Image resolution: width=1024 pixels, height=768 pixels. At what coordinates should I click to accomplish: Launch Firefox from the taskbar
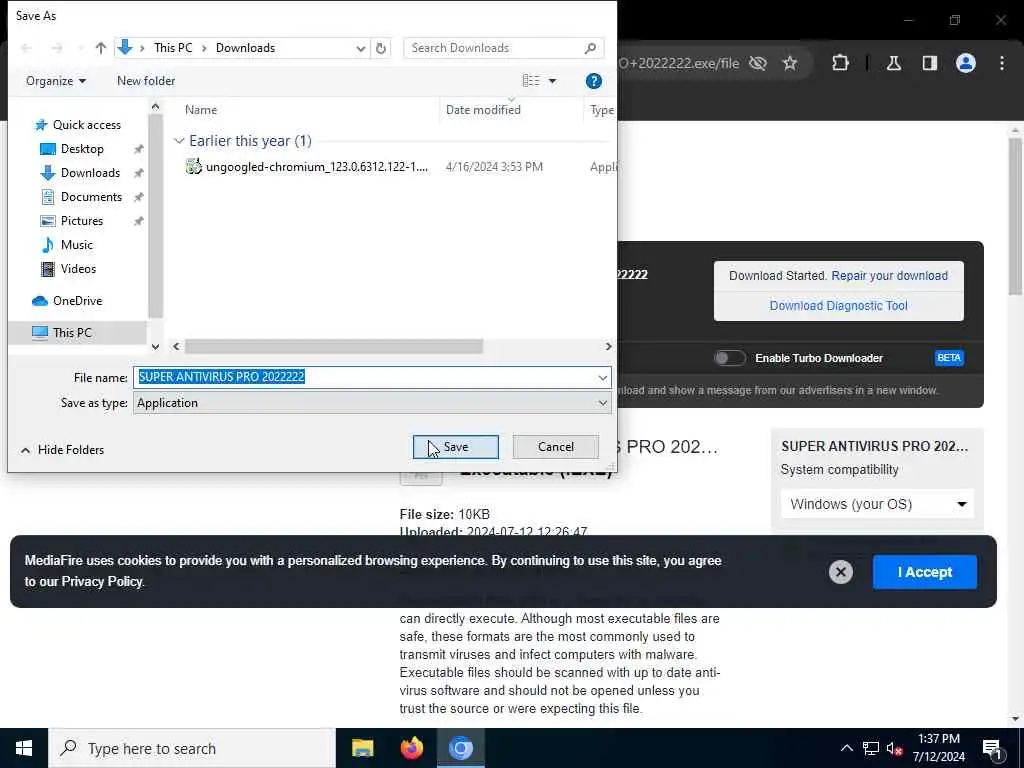(x=411, y=748)
